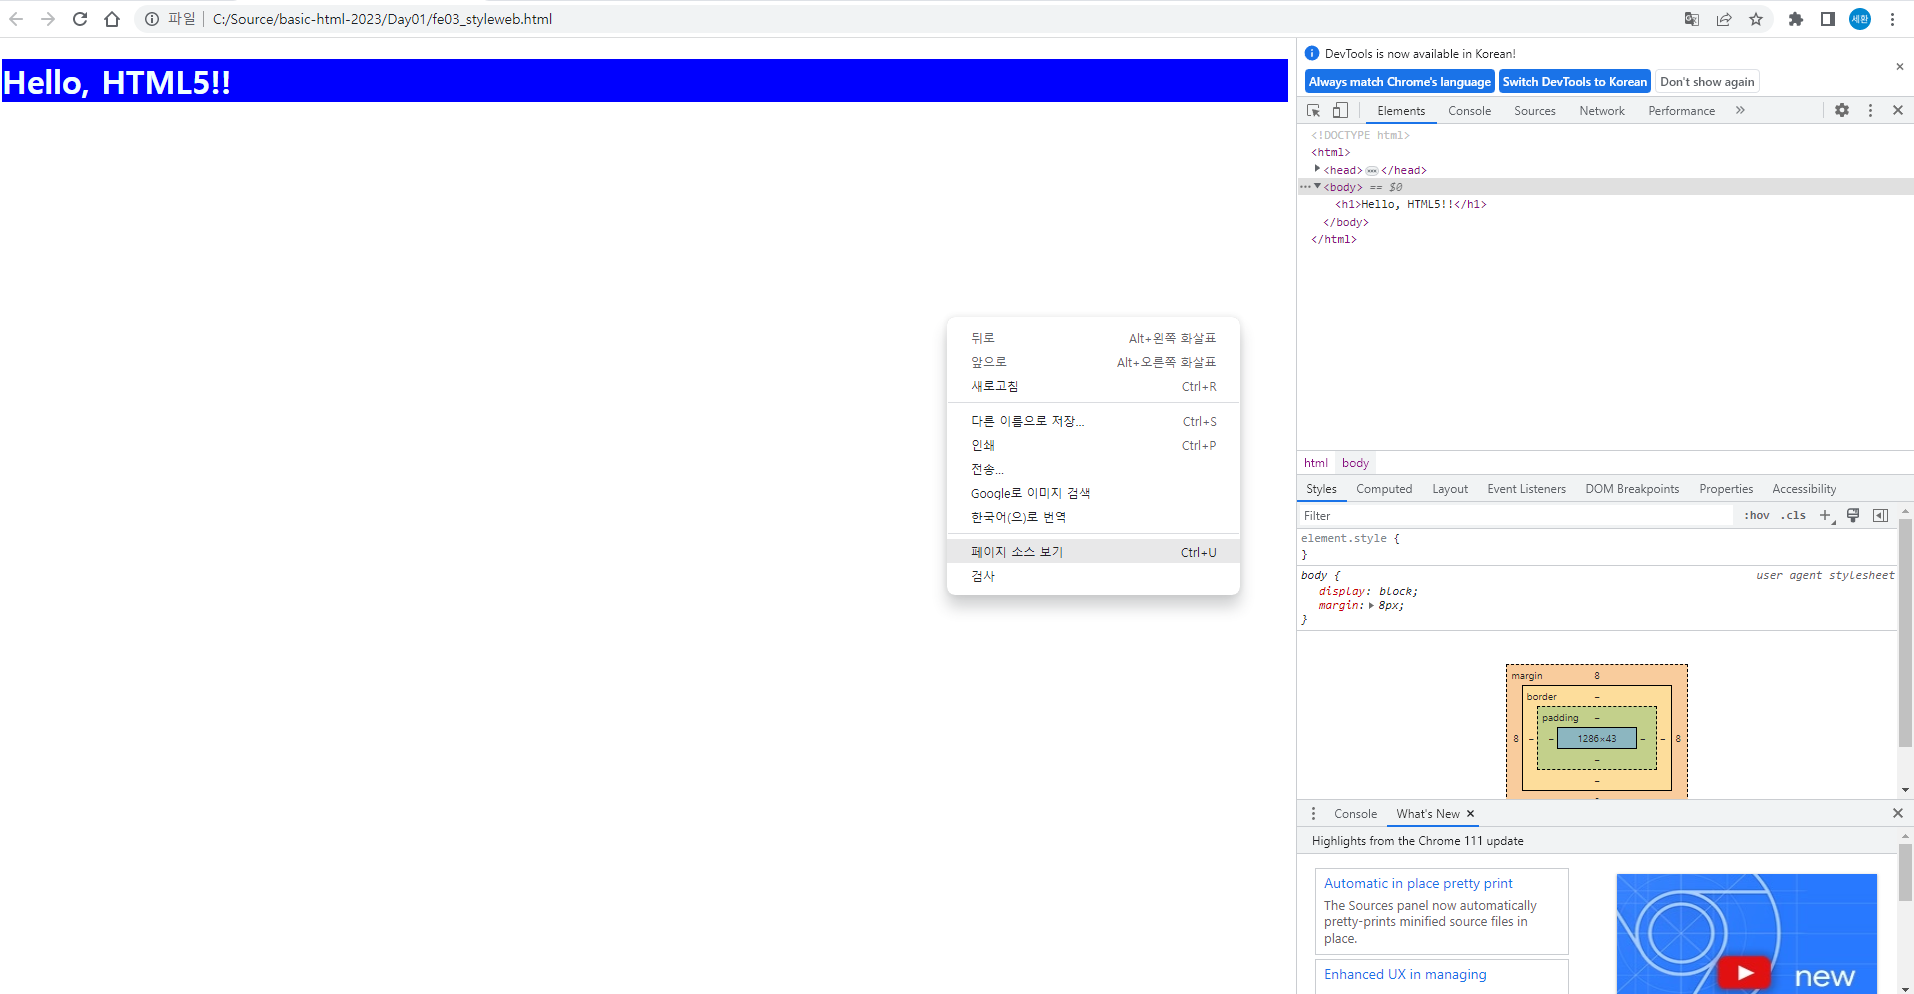The height and width of the screenshot is (994, 1914).
Task: Select Google로 이미지 검색 menu entry
Action: pyautogui.click(x=1093, y=493)
